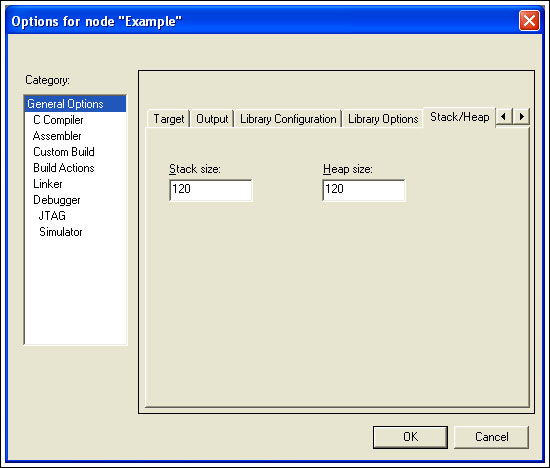Dismiss the dialog with the Cancel button
This screenshot has width=550, height=468.
click(491, 437)
